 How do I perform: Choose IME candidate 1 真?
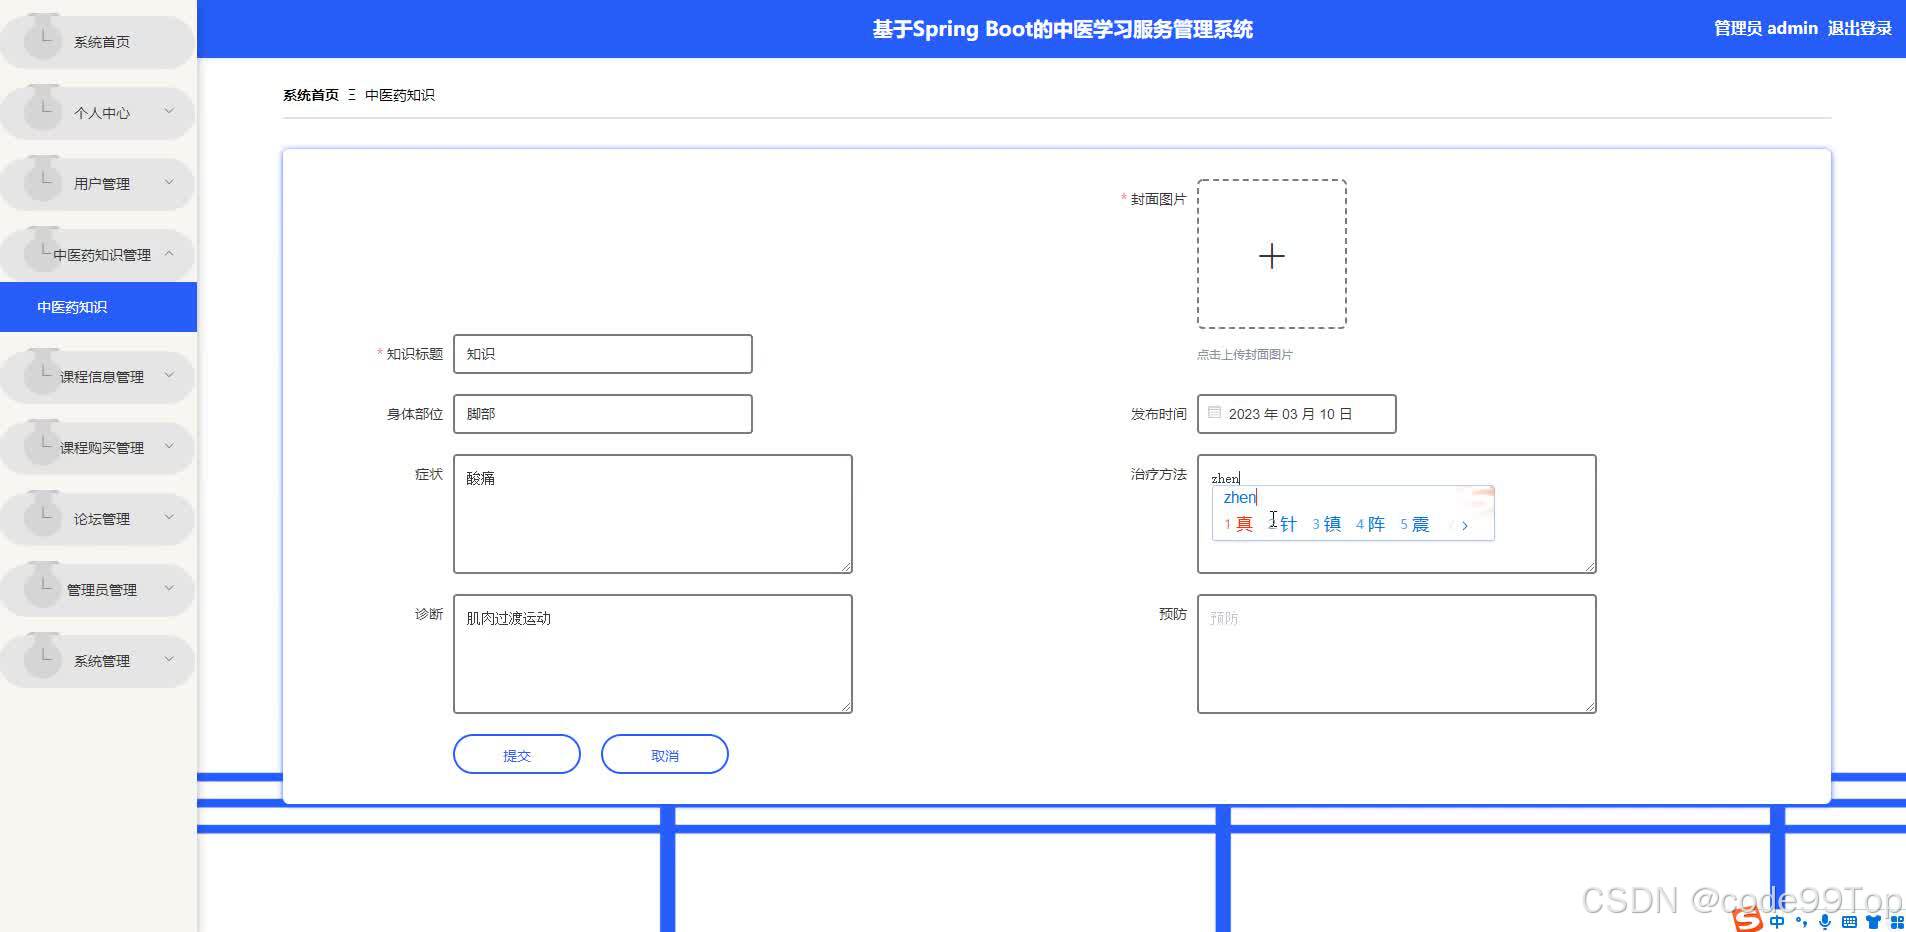[x=1239, y=524]
